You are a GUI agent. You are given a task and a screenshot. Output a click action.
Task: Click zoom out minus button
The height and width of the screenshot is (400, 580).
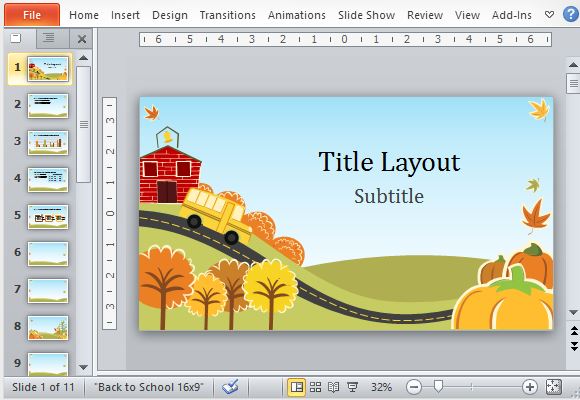[414, 387]
